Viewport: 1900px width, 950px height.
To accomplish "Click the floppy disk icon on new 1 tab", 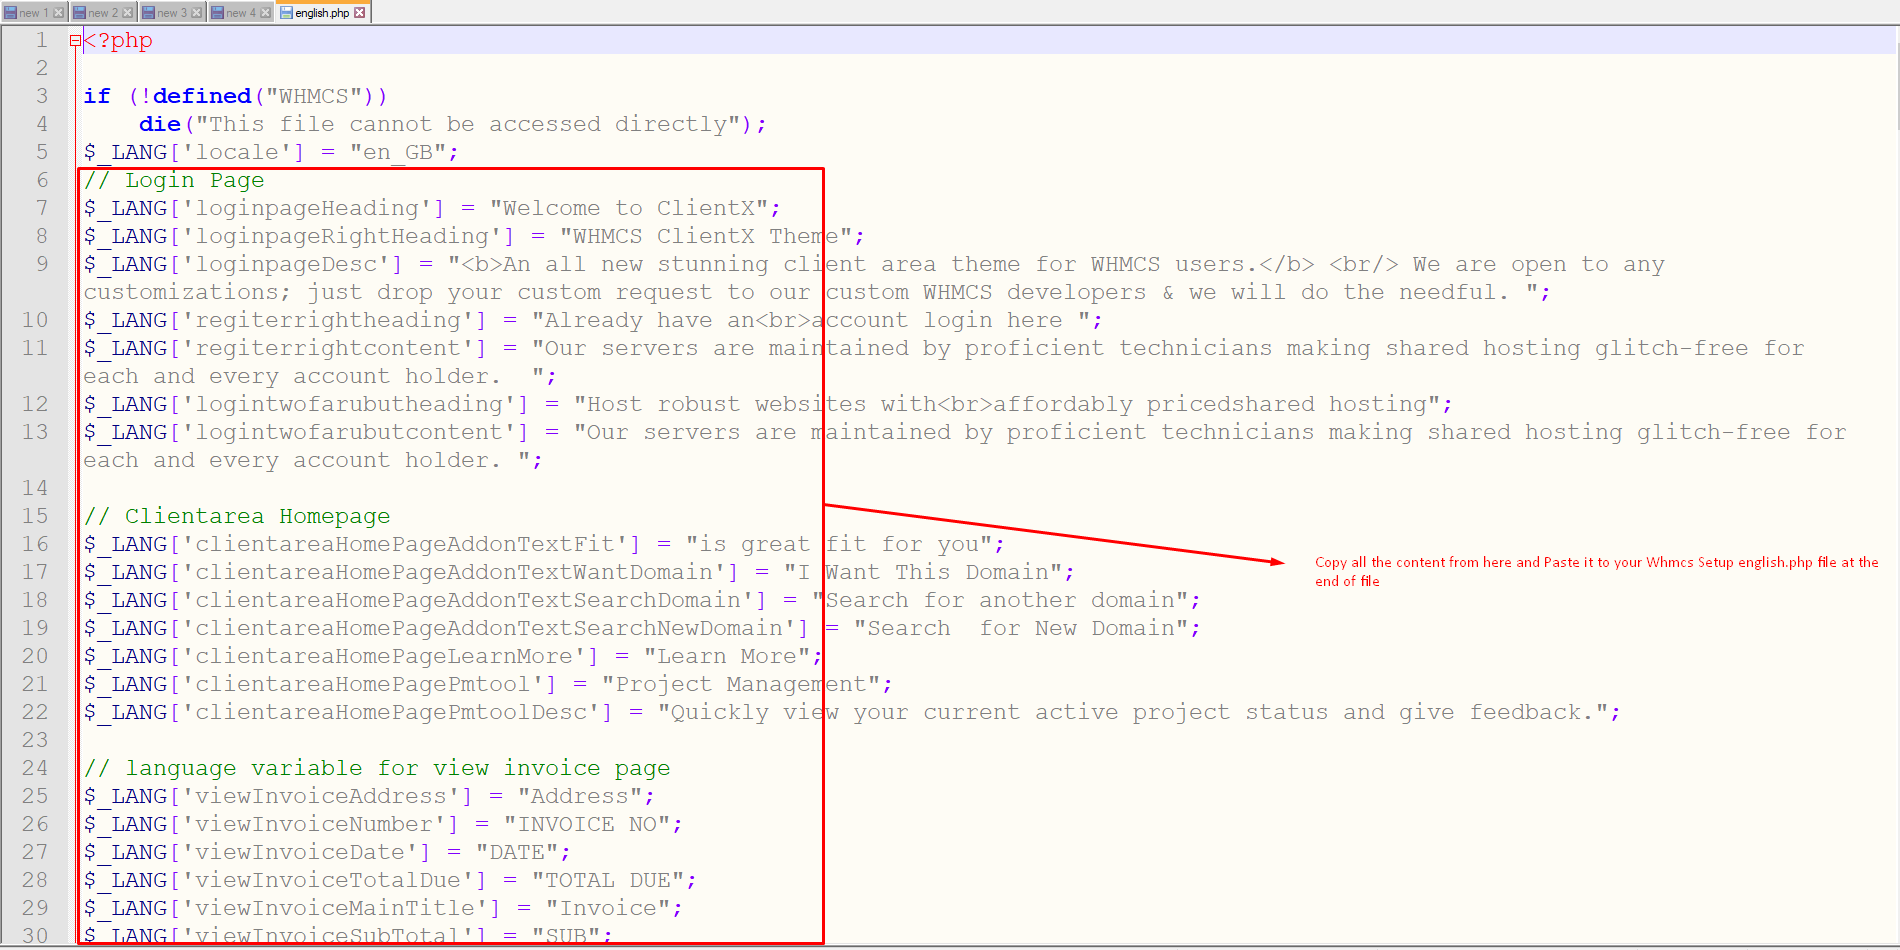I will (x=11, y=13).
